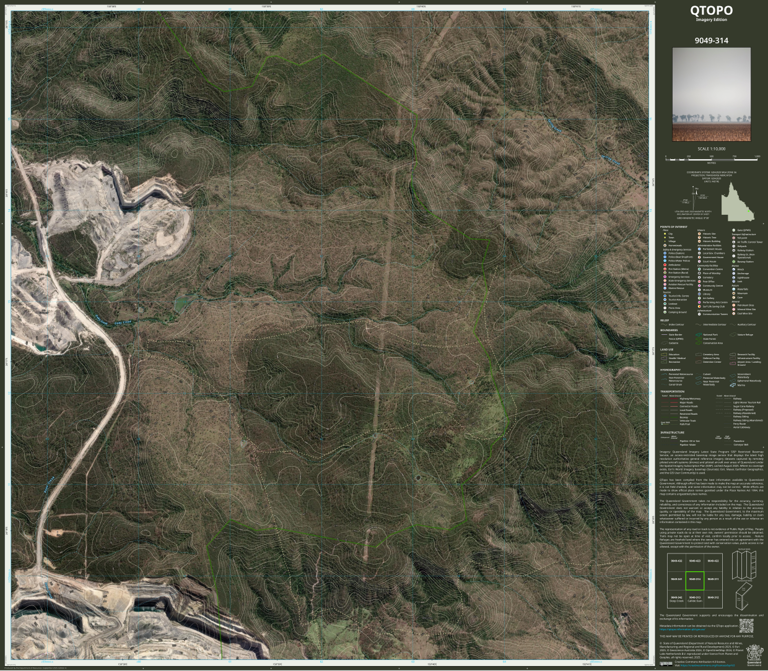Screen dimensions: 768x671
Task: Click the POINTS OF INTEREST legend heading
Action: click(673, 227)
